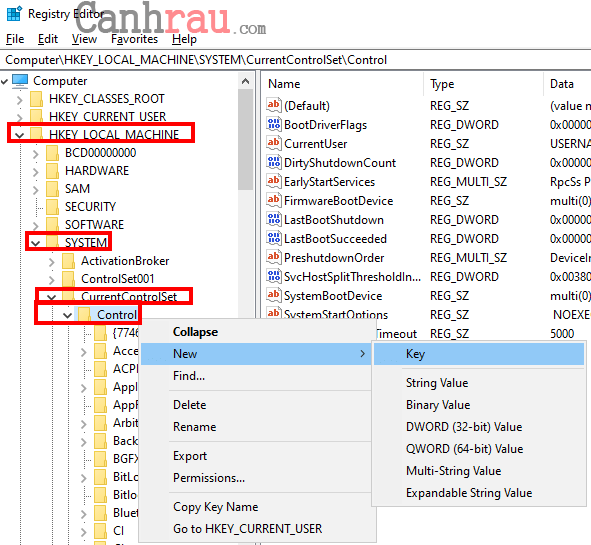The image size is (591, 545).
Task: Choose Permissions... in the context menu
Action: (x=256, y=478)
